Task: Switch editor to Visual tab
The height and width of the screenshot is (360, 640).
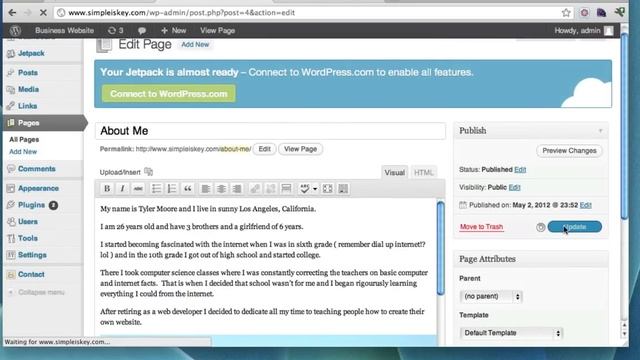Action: (394, 173)
